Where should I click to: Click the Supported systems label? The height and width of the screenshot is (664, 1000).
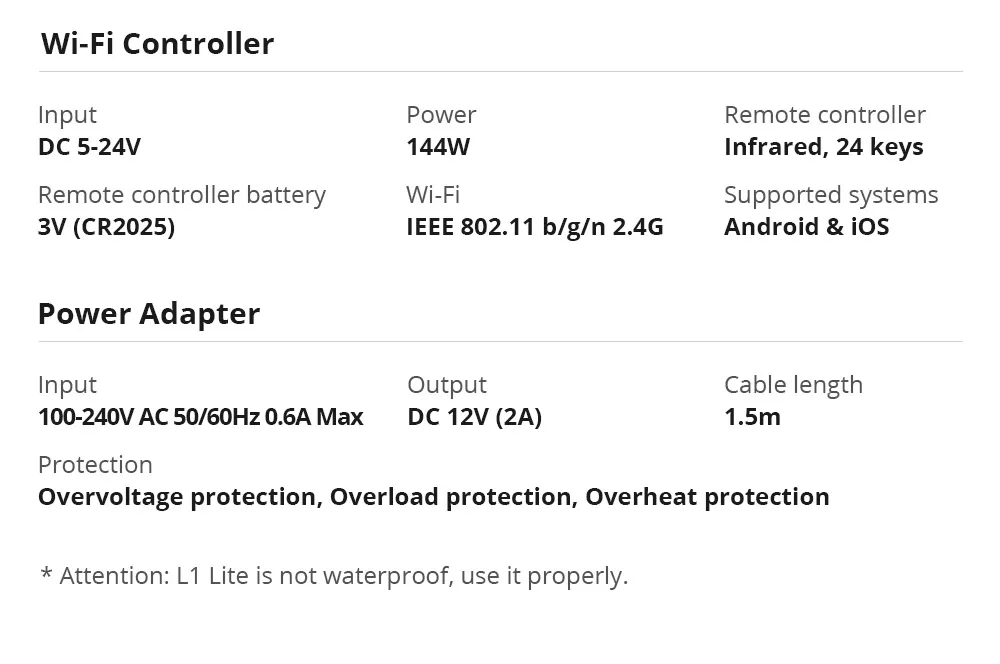pyautogui.click(x=831, y=195)
